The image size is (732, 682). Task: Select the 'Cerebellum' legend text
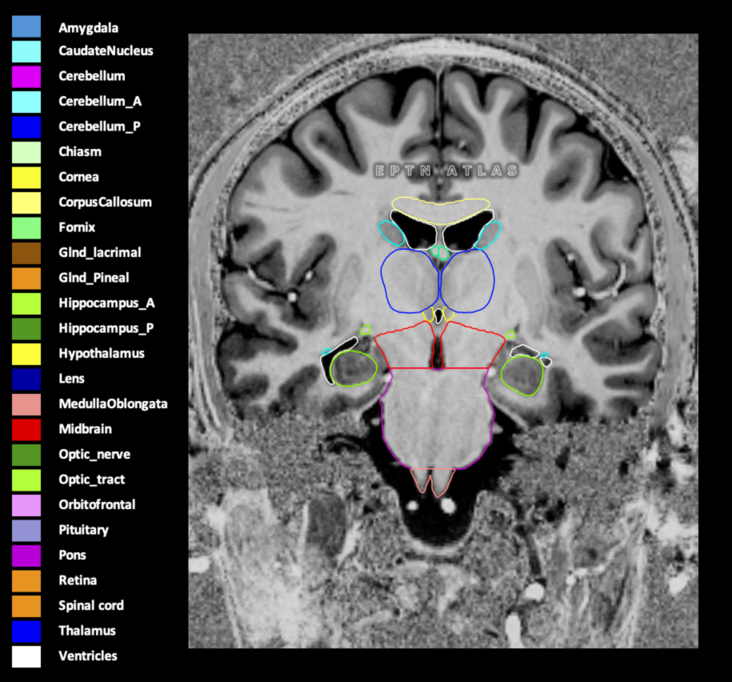(x=92, y=76)
